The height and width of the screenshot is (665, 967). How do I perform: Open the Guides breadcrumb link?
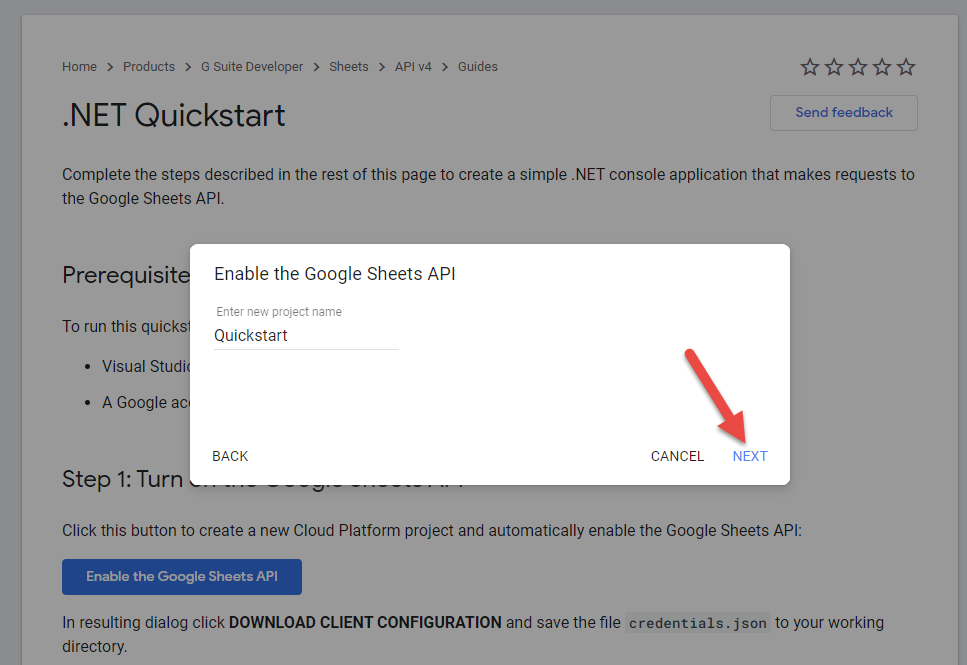[x=477, y=67]
